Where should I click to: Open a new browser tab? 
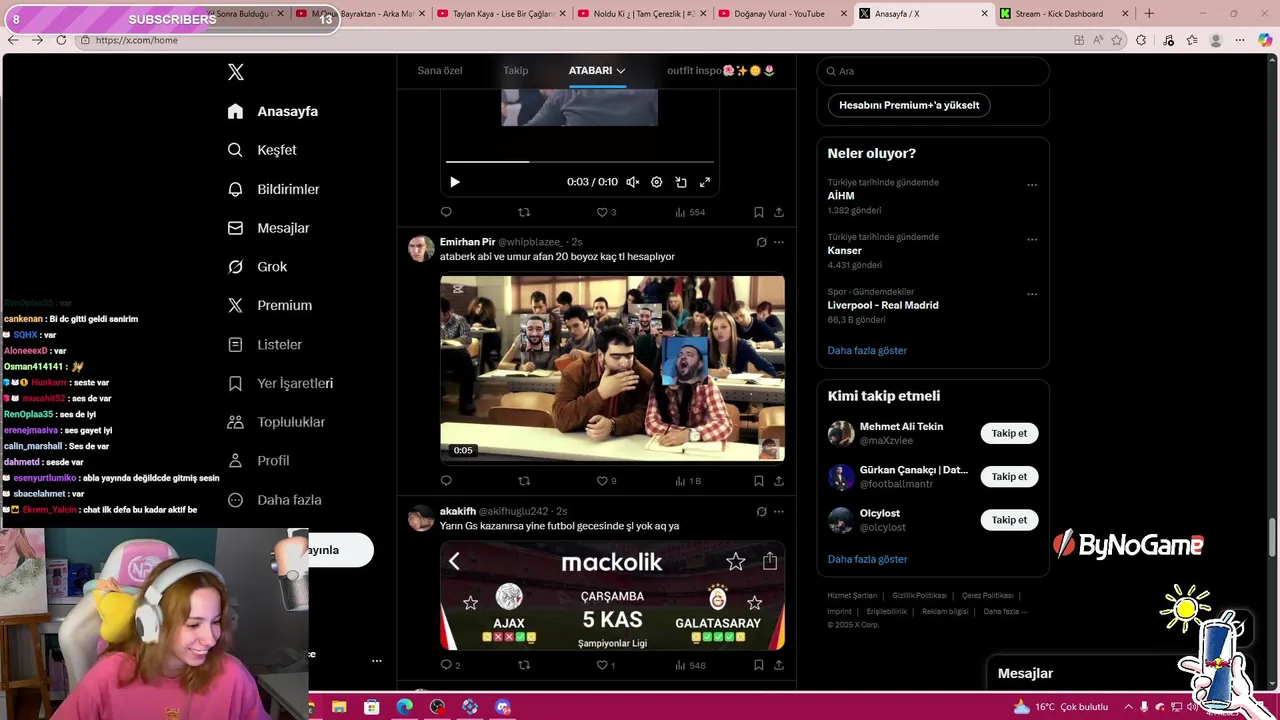(1149, 14)
